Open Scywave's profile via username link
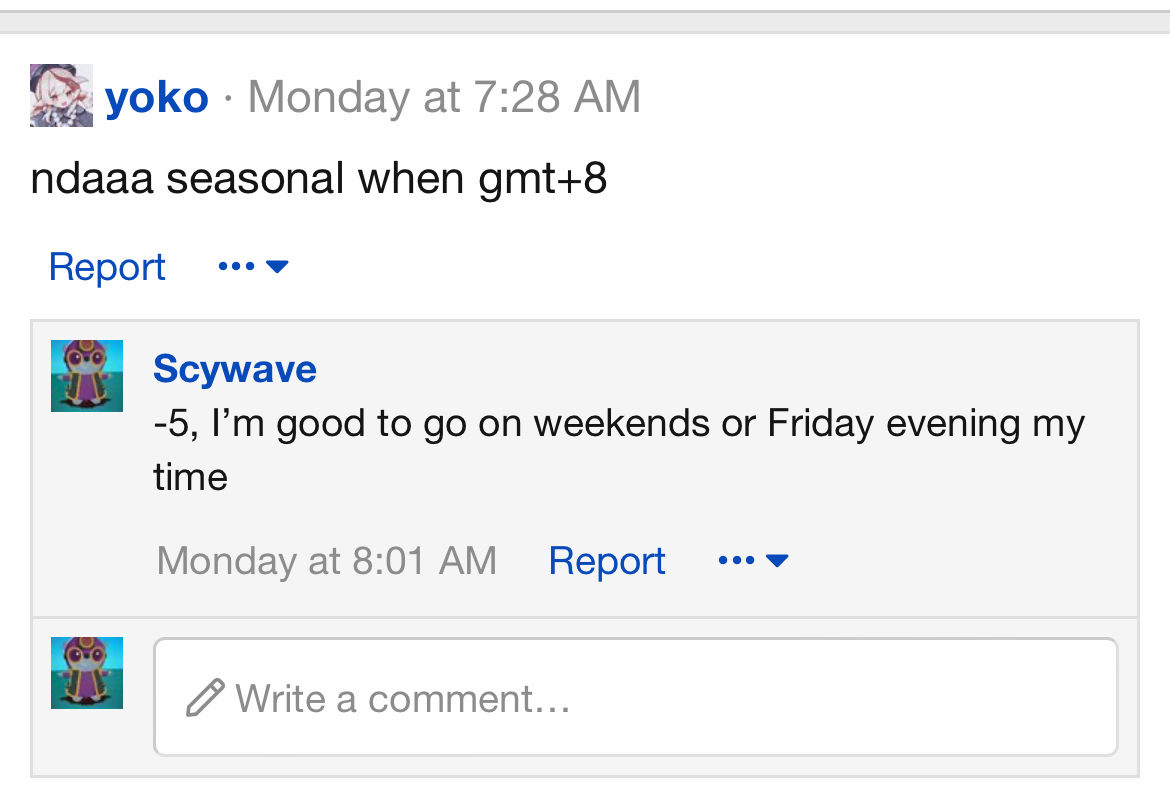Image resolution: width=1170 pixels, height=794 pixels. 235,369
